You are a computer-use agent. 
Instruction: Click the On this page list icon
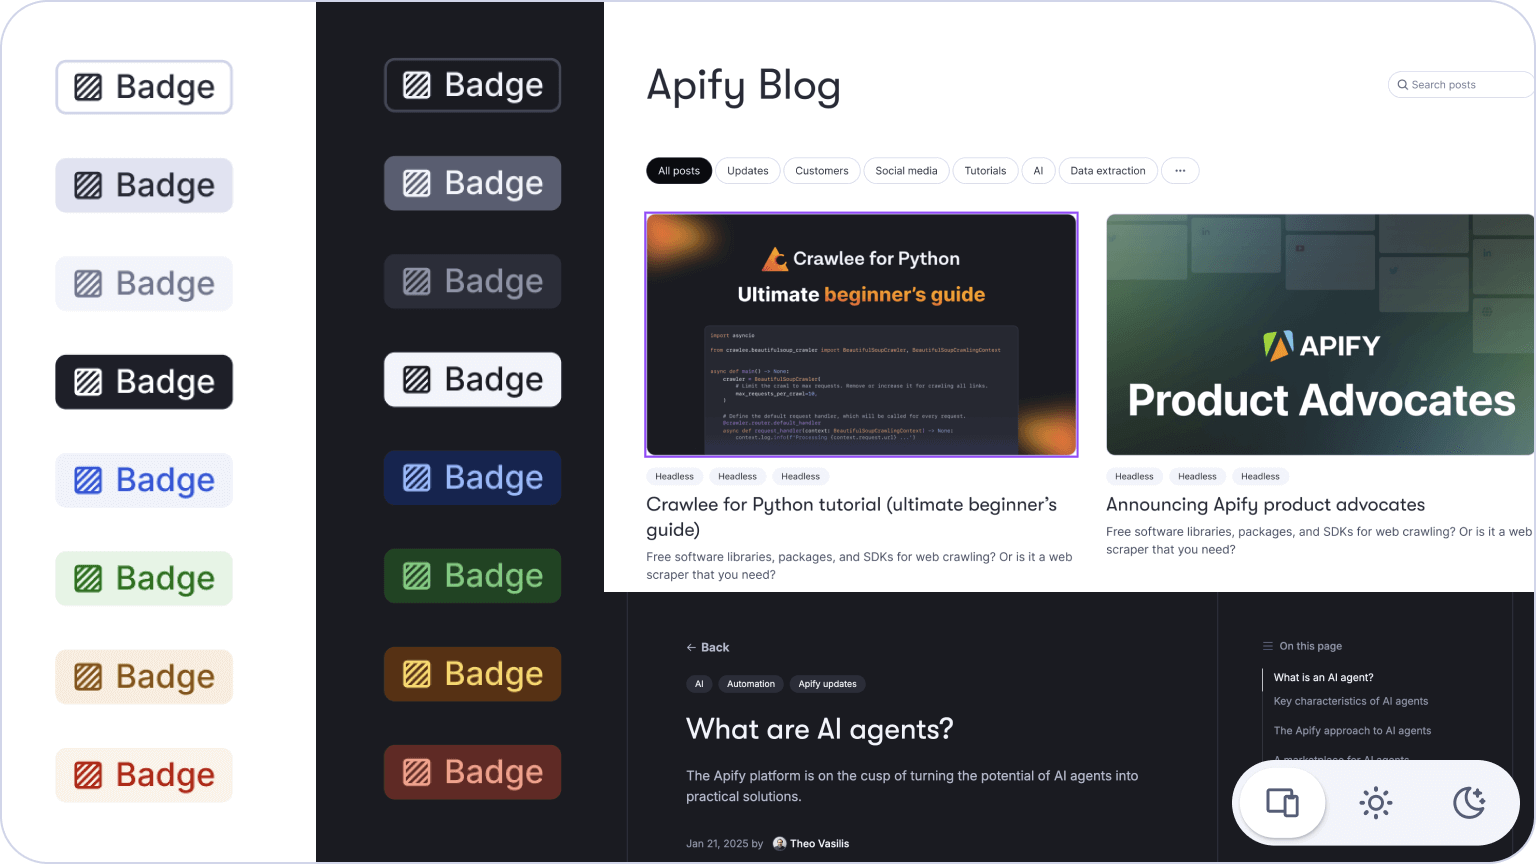pos(1266,646)
